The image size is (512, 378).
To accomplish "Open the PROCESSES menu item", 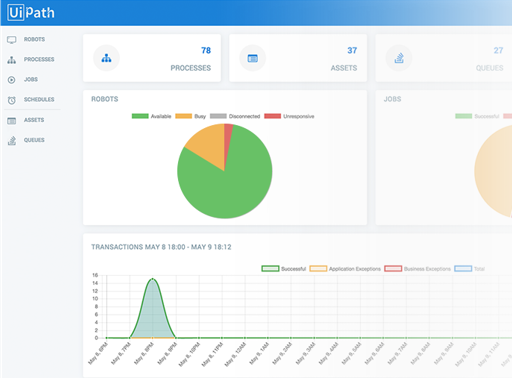I will 39,59.
